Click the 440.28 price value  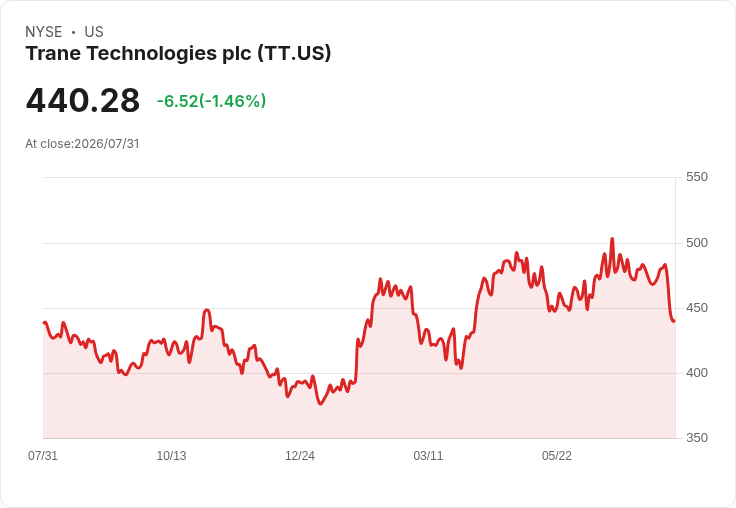tap(83, 100)
